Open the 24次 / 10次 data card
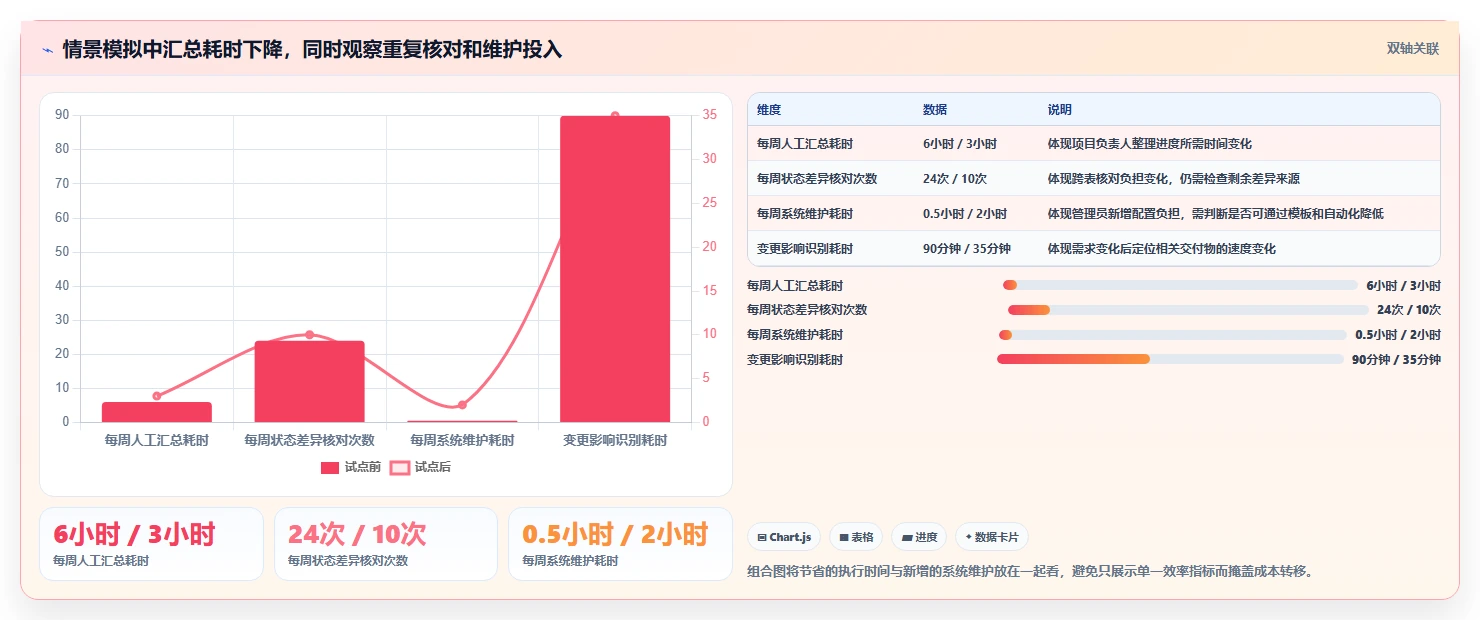The image size is (1480, 620). click(385, 544)
